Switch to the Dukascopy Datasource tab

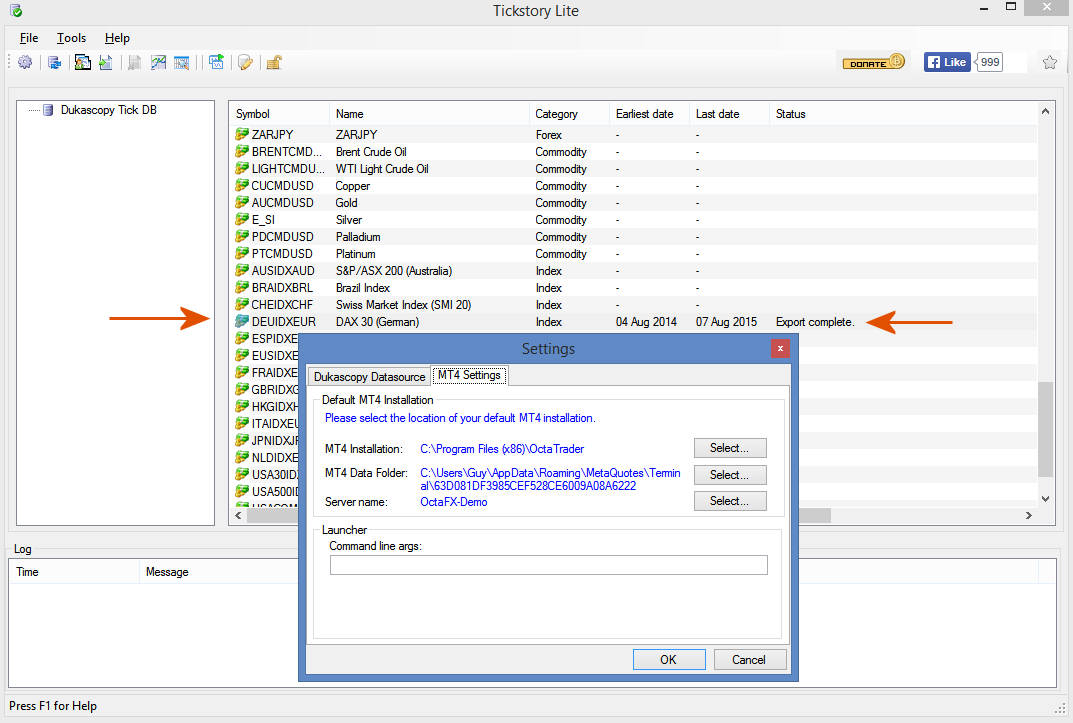pyautogui.click(x=369, y=377)
